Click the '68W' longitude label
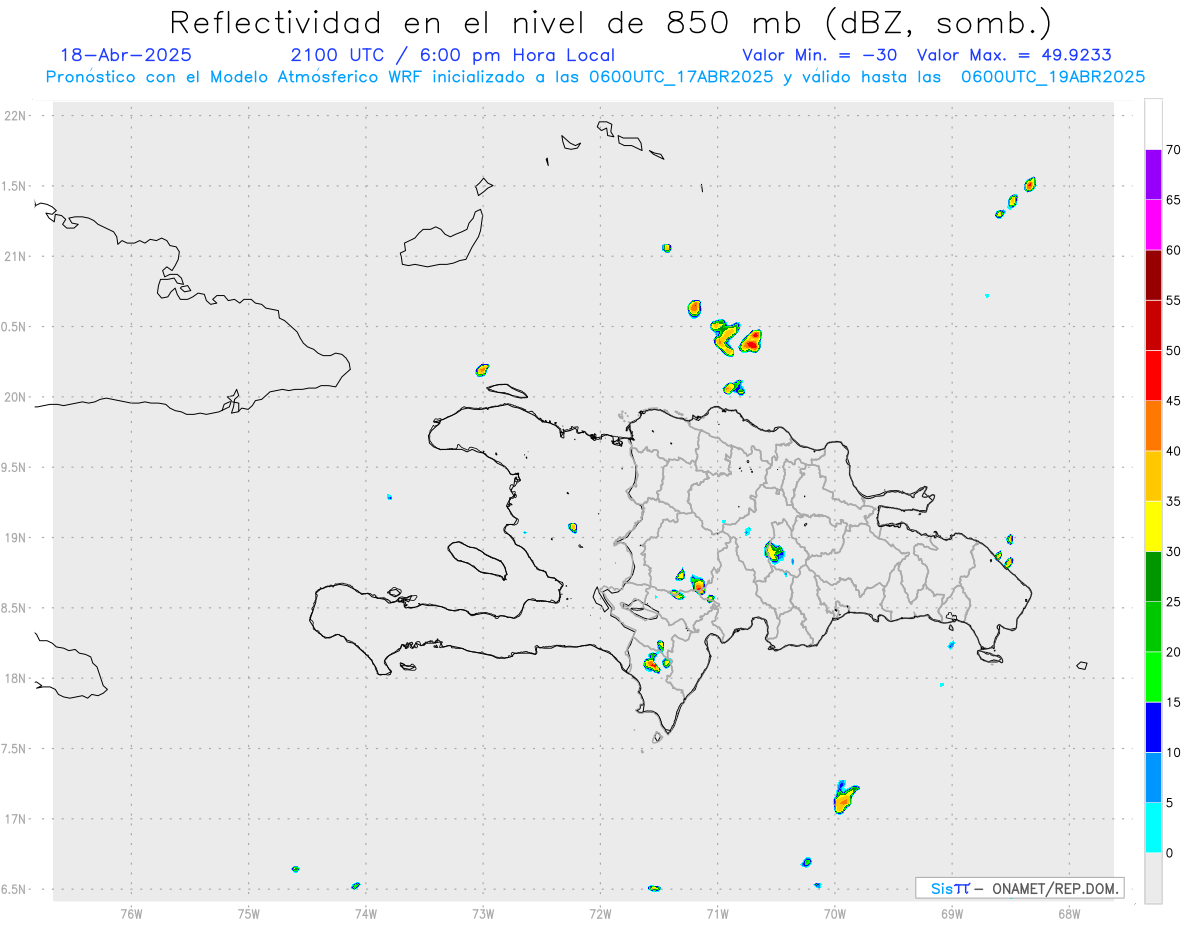Screen dimensions: 1200x927 pos(1069,913)
